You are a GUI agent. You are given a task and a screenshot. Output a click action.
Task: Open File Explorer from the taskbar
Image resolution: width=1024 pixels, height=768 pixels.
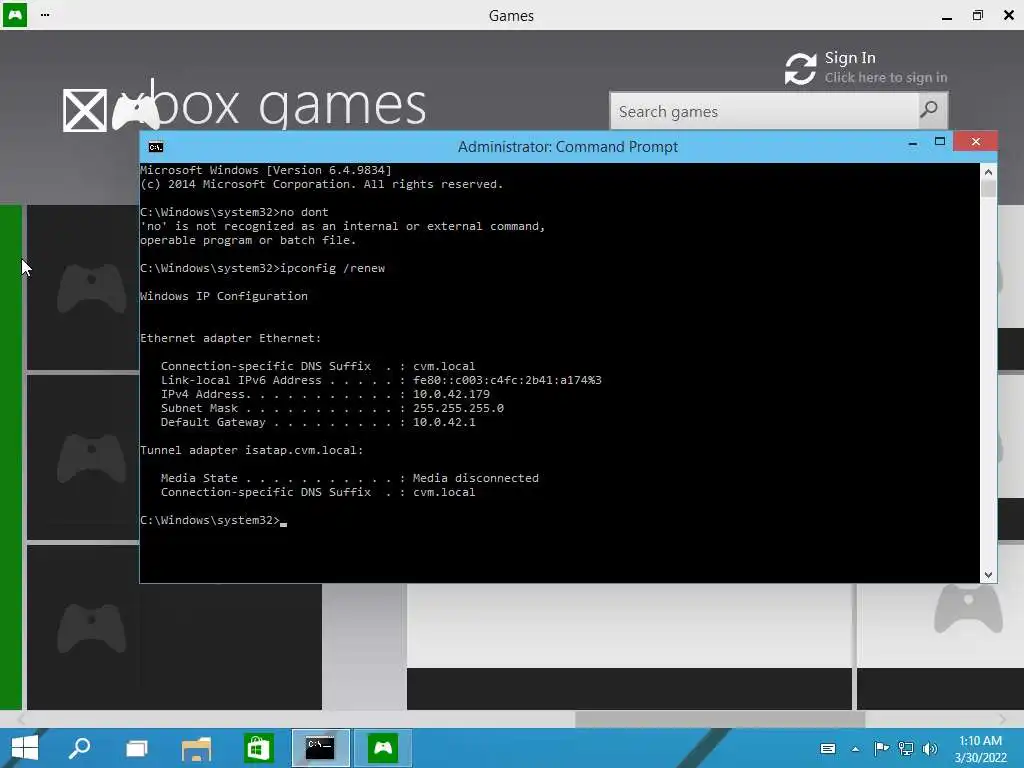pyautogui.click(x=197, y=748)
